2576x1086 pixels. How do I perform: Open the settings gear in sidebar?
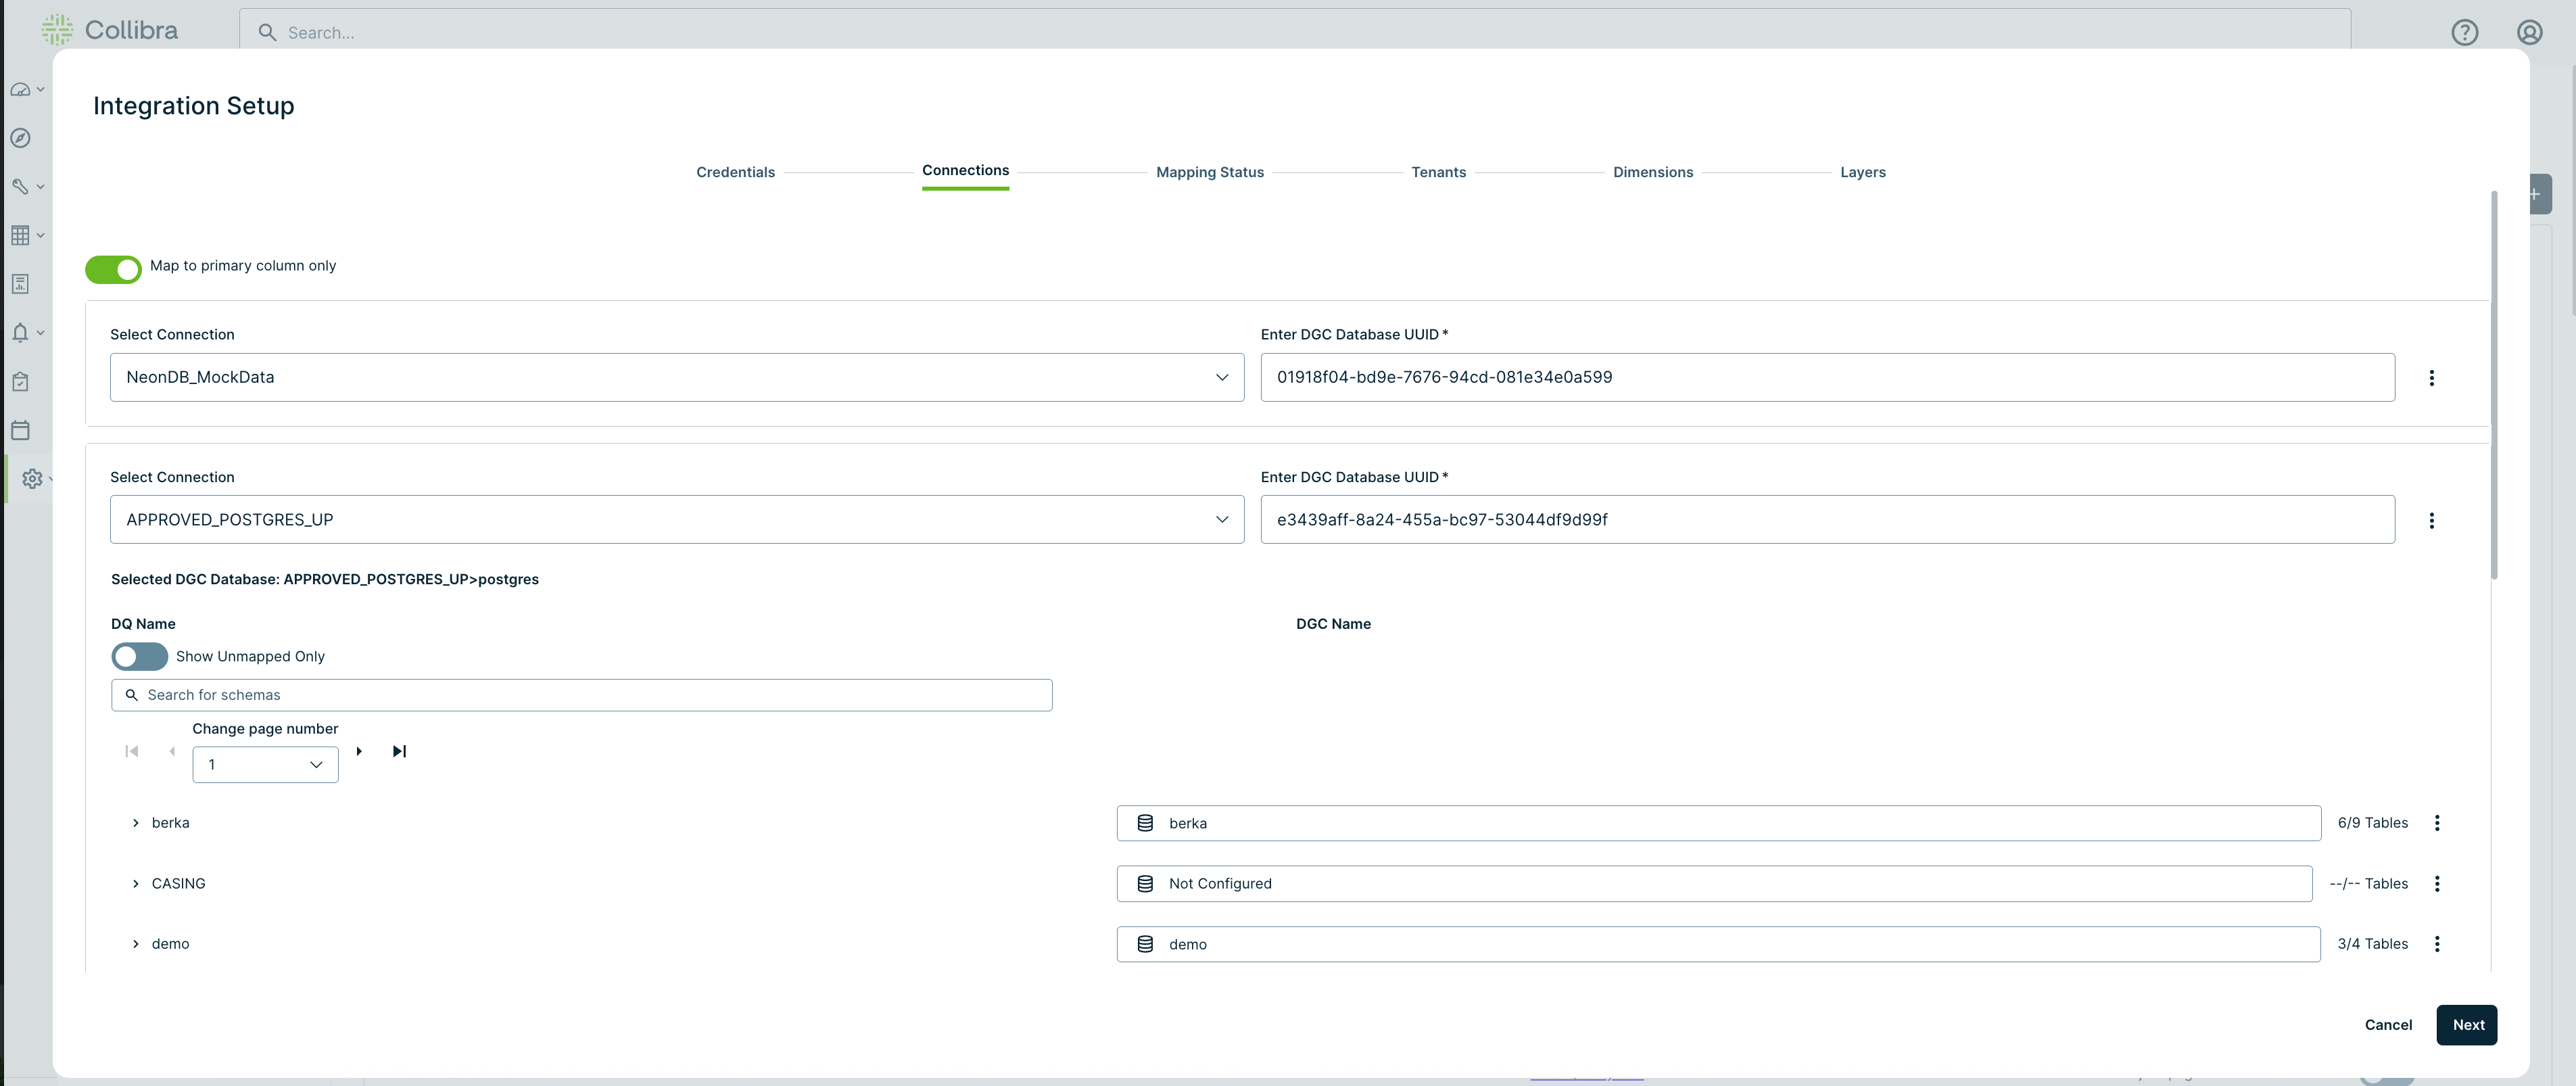32,479
